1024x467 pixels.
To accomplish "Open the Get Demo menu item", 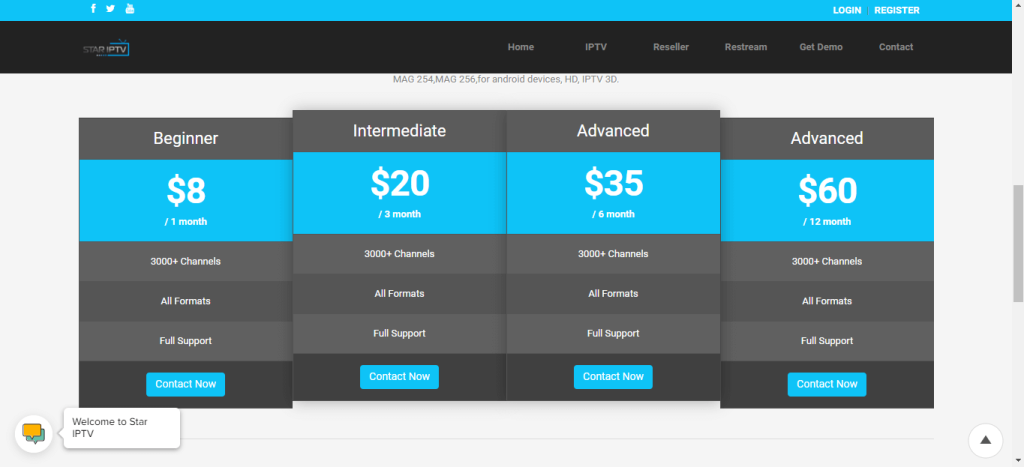I will pos(821,47).
